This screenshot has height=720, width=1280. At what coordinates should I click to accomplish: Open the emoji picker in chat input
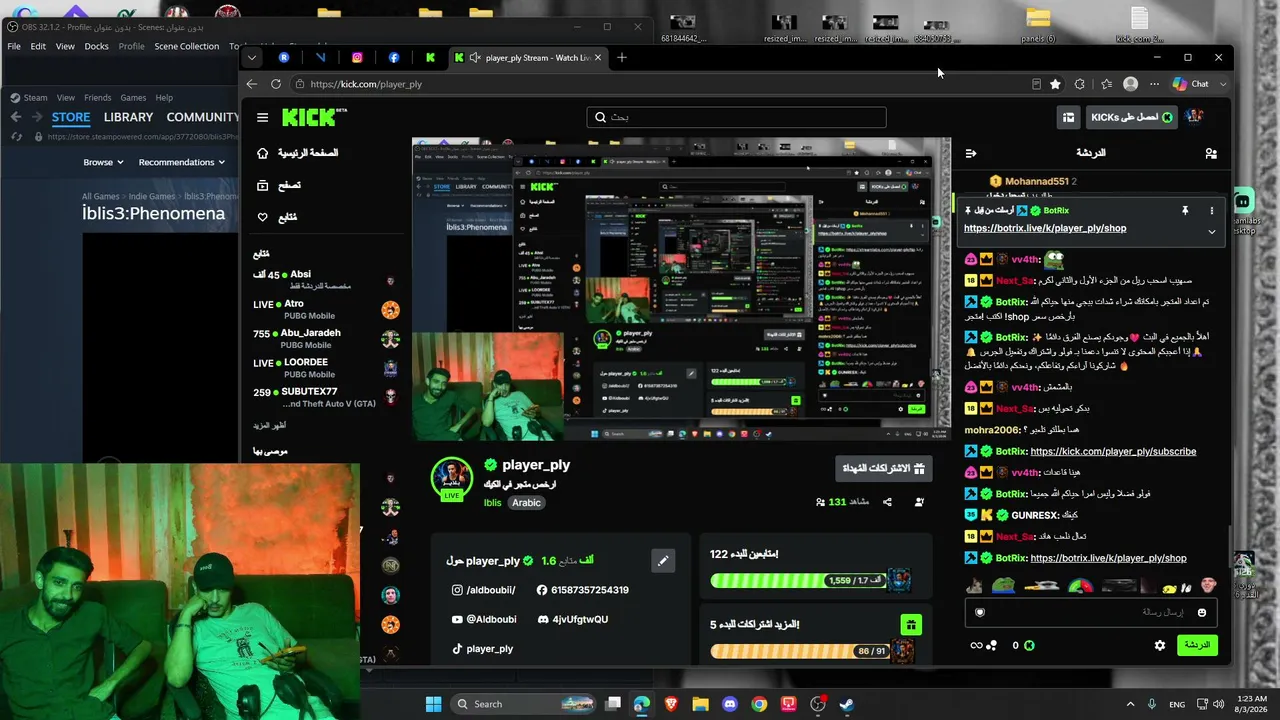pos(1202,612)
